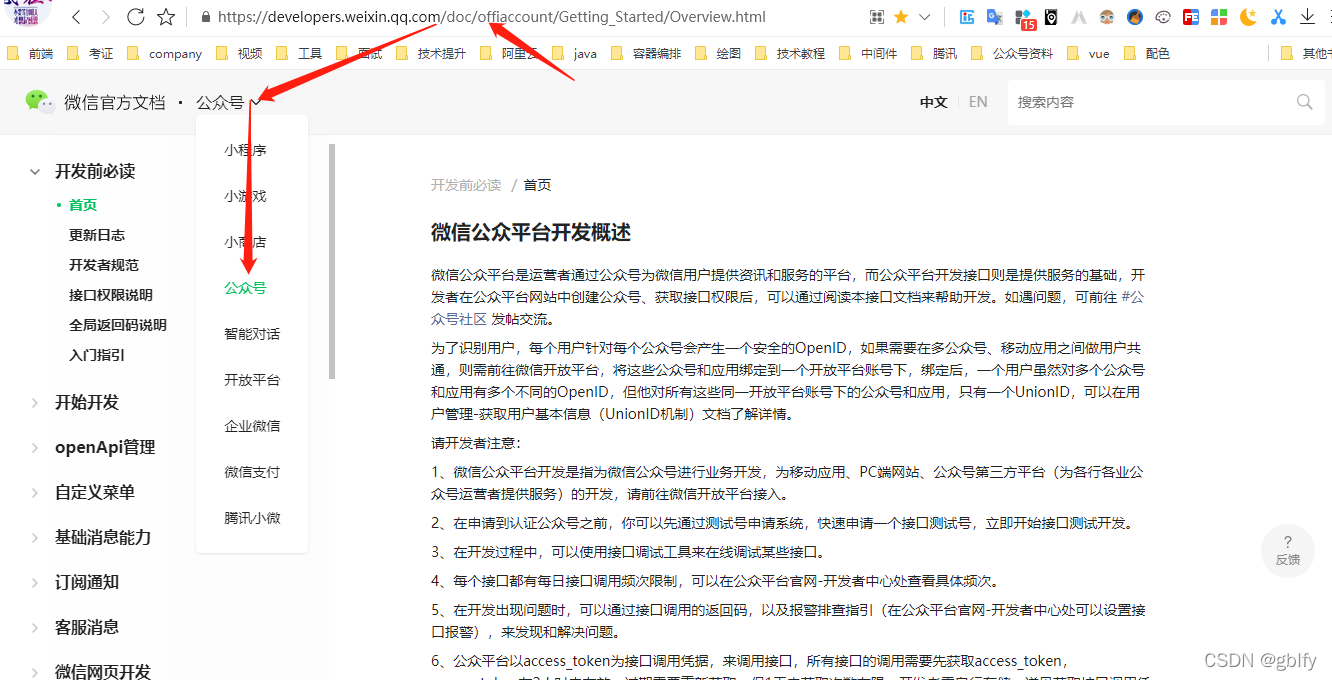Click the yellow bookmark star in the address bar
1332x680 pixels.
point(901,17)
